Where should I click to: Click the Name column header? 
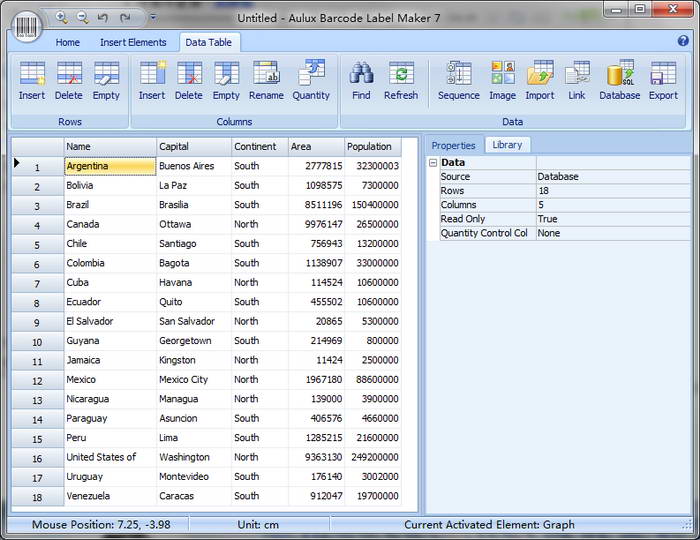tap(110, 147)
